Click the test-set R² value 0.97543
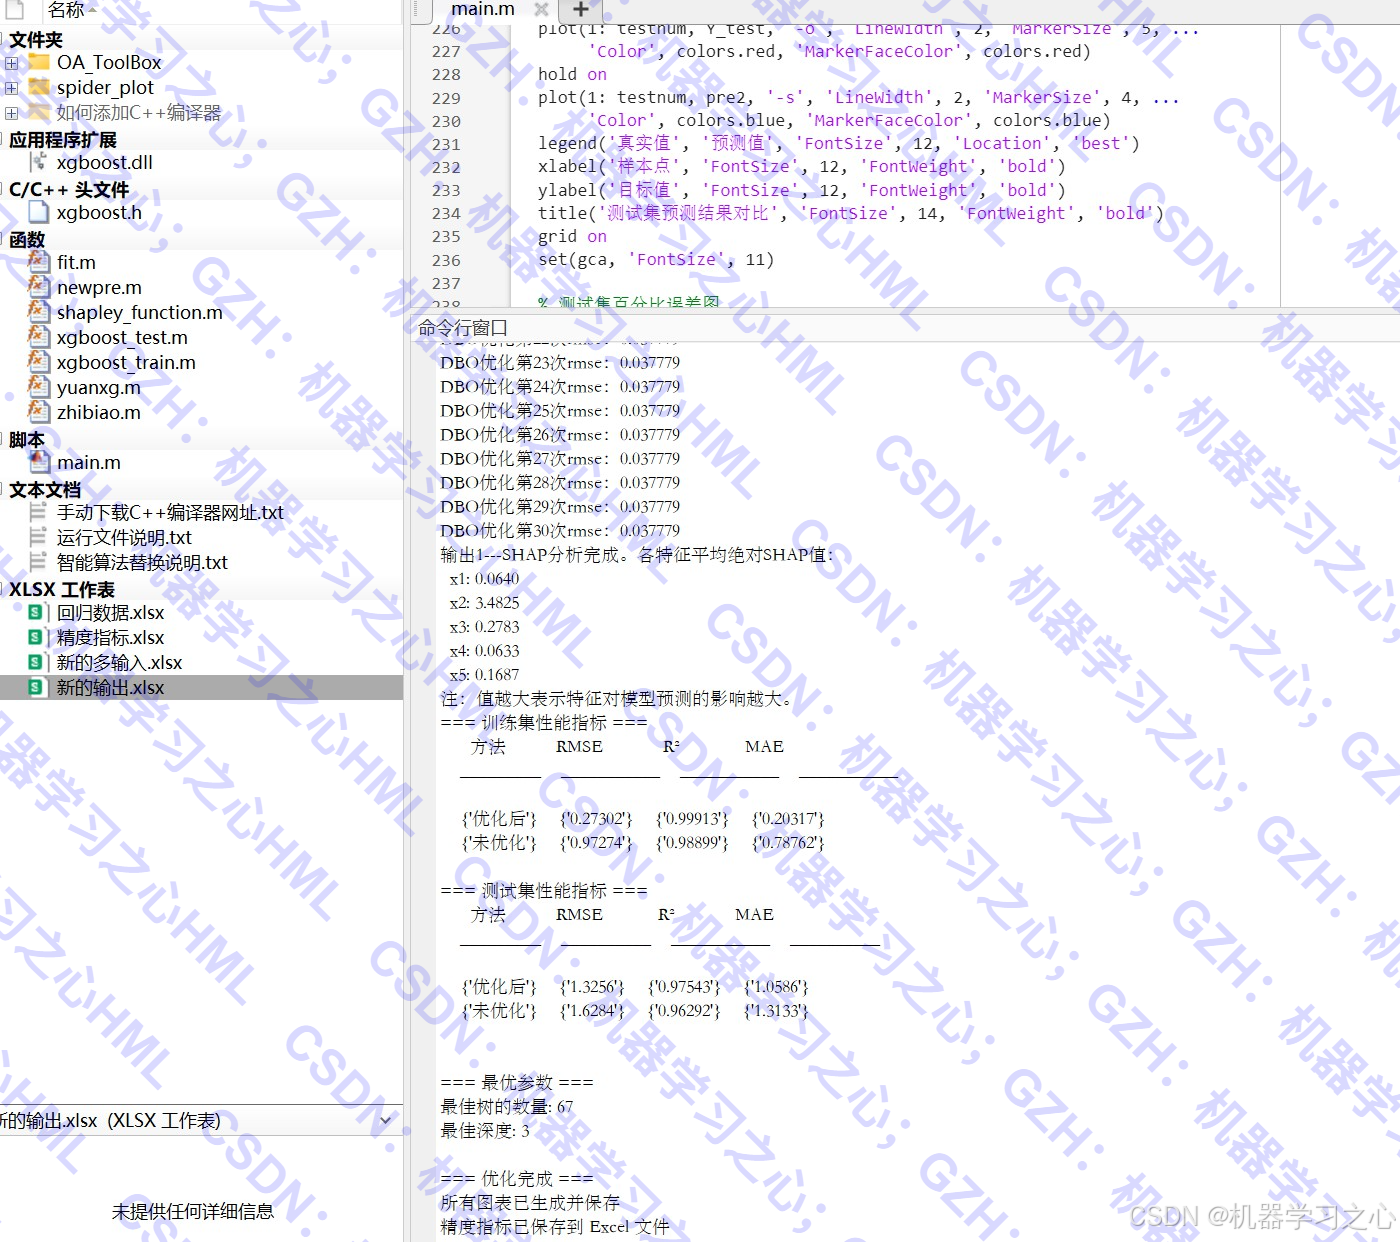 coord(684,987)
